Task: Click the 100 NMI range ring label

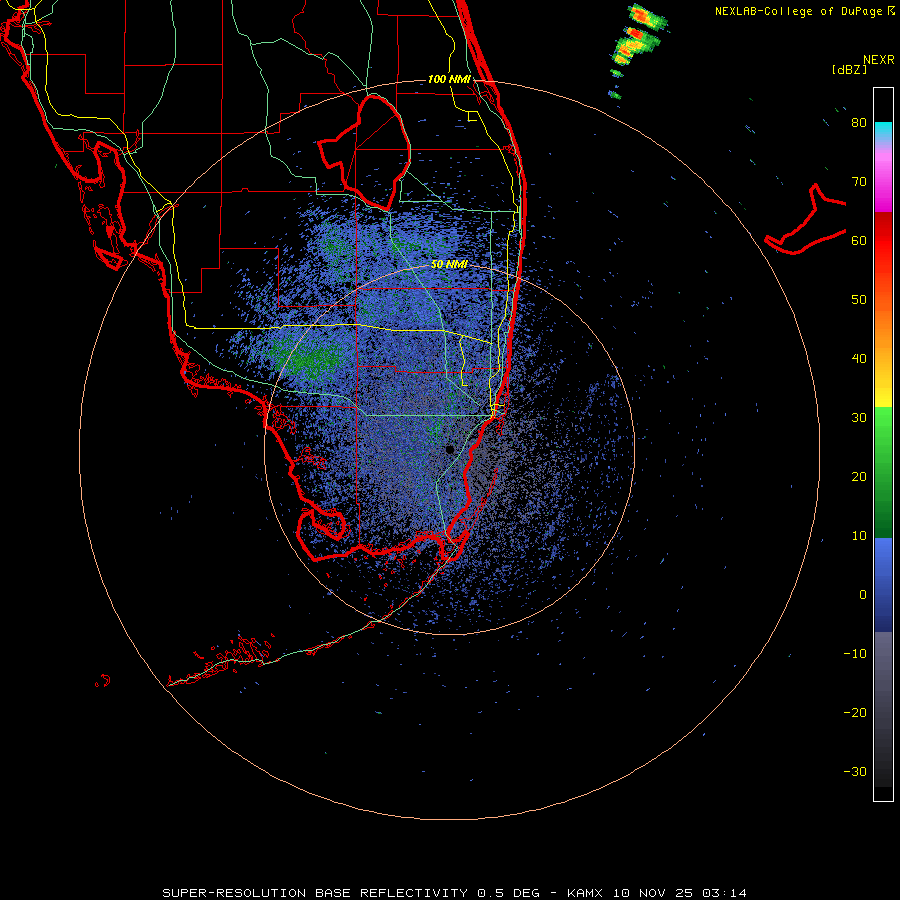Action: pyautogui.click(x=449, y=79)
